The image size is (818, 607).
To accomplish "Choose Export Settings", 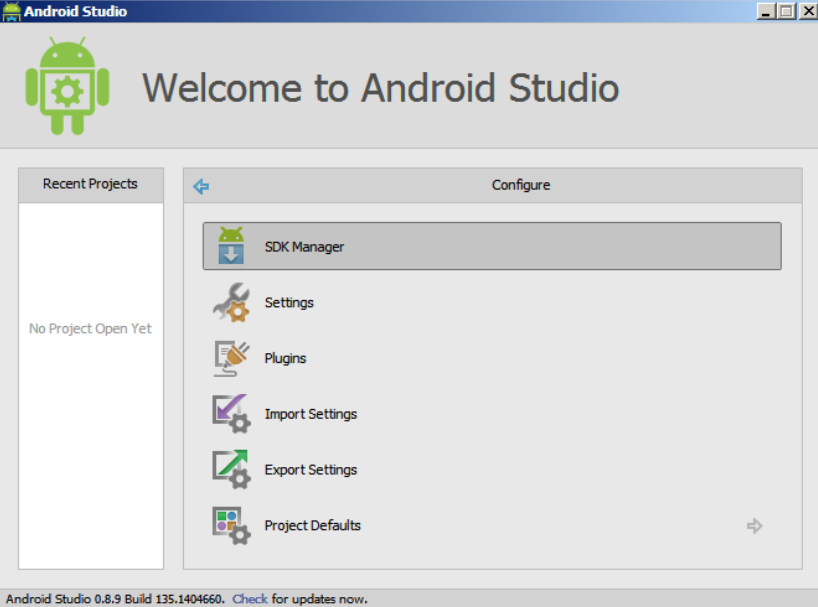I will click(x=310, y=470).
